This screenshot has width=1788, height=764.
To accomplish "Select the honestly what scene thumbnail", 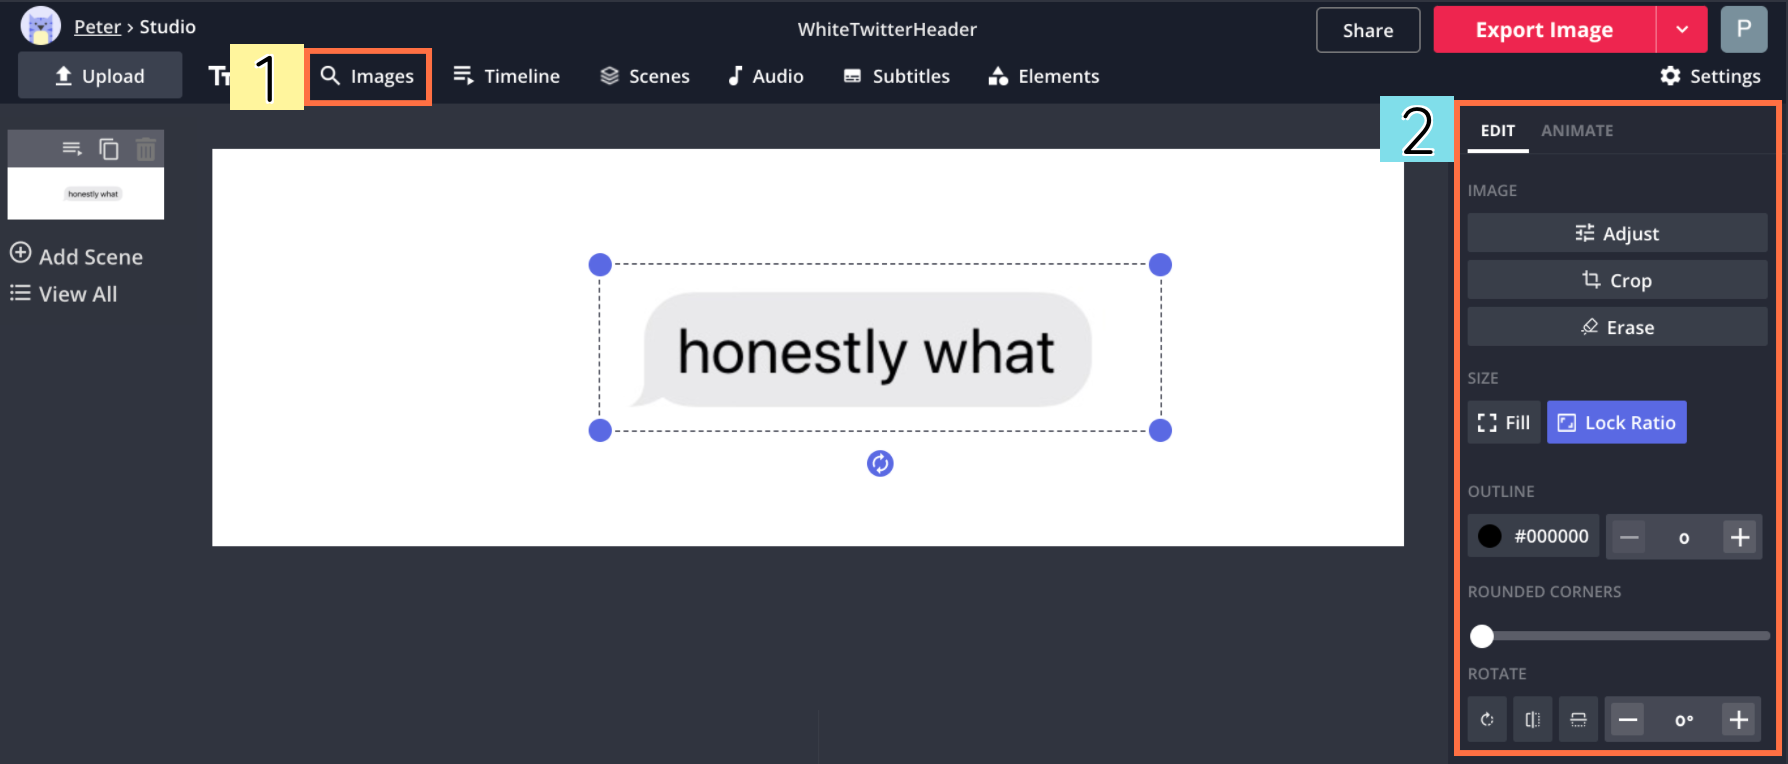I will (86, 193).
